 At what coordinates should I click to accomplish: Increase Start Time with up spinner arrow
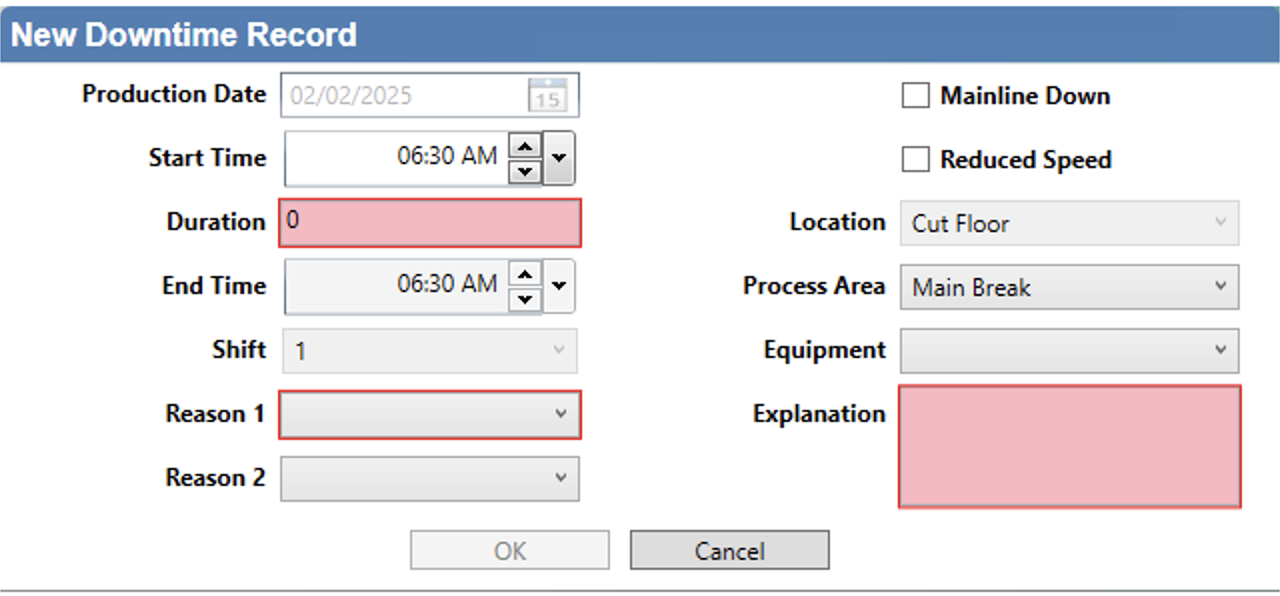tap(525, 146)
